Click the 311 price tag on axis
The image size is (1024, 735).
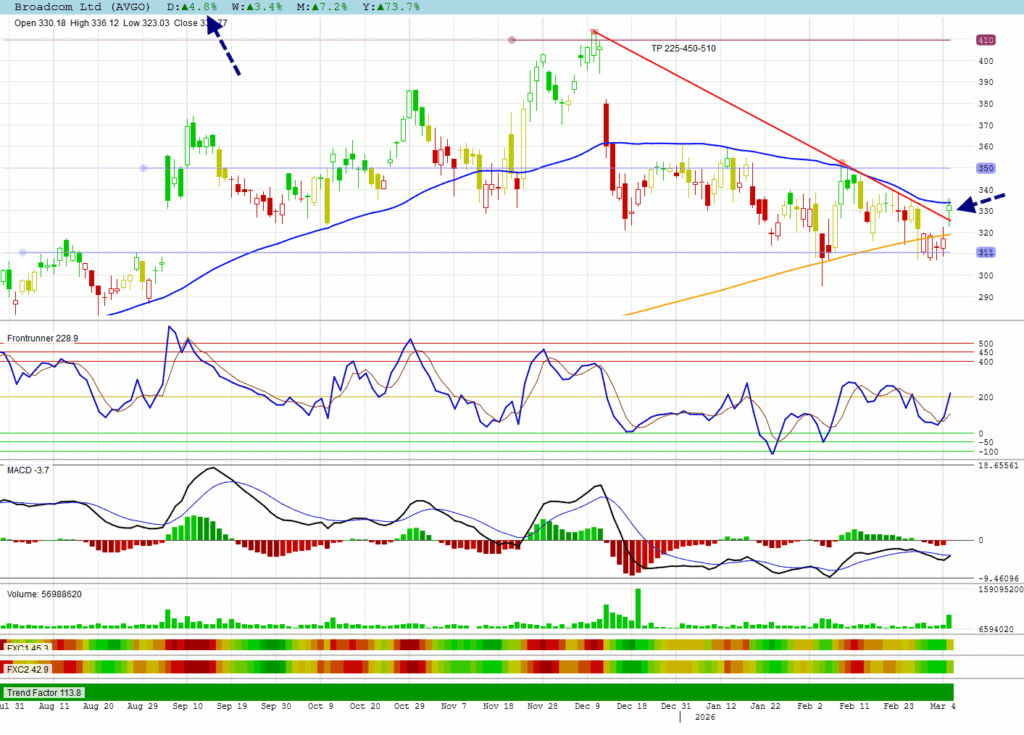tap(986, 252)
